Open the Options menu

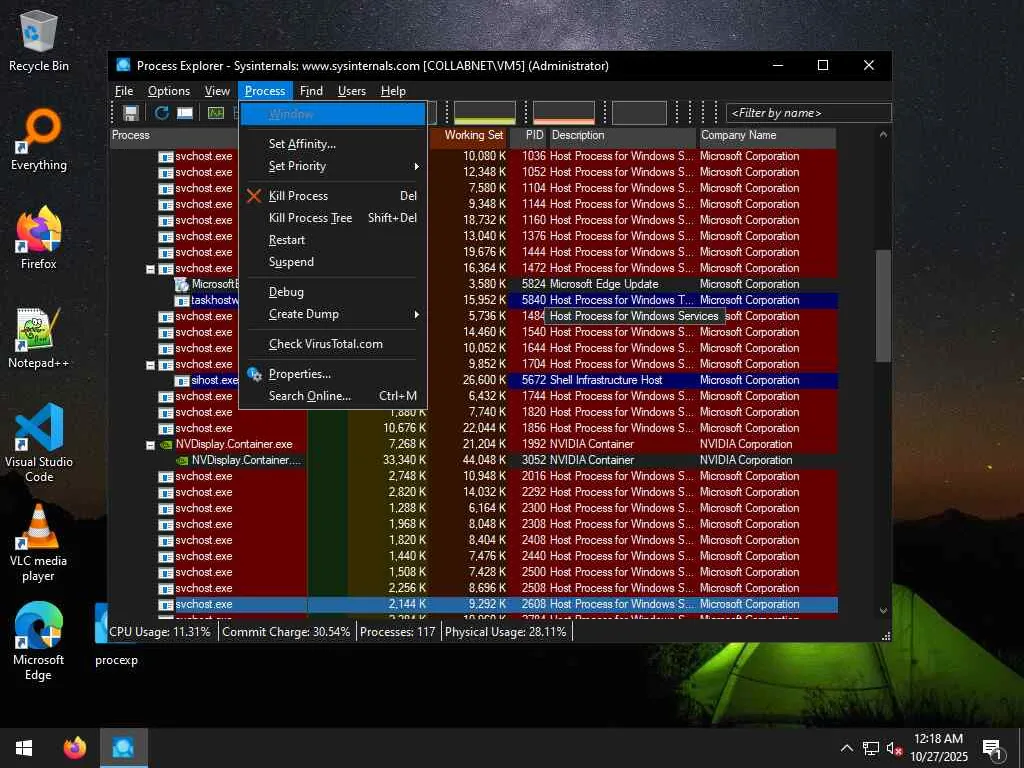click(x=168, y=91)
